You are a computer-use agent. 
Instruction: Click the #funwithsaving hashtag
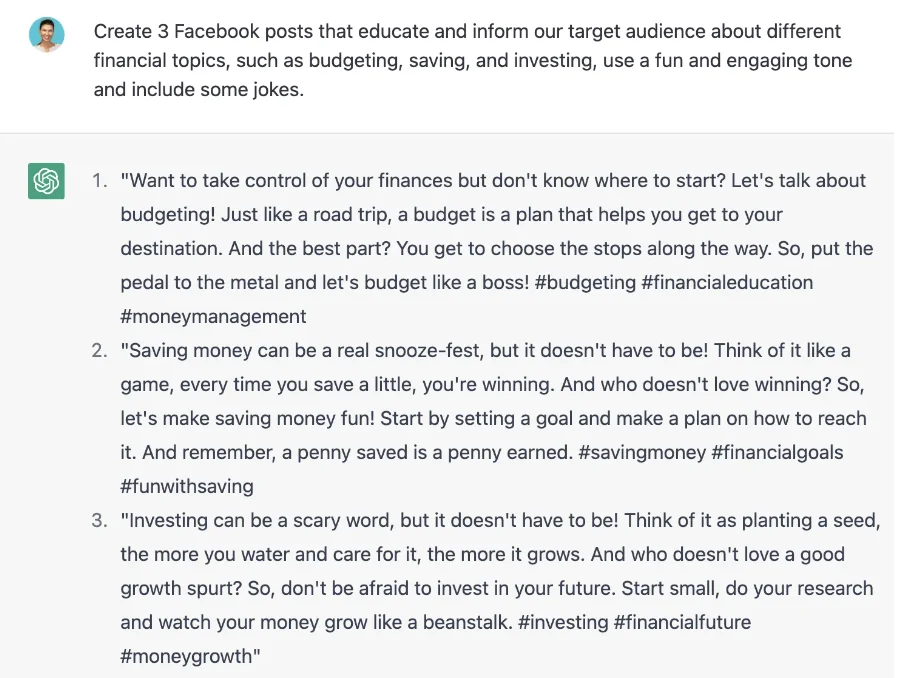[187, 486]
